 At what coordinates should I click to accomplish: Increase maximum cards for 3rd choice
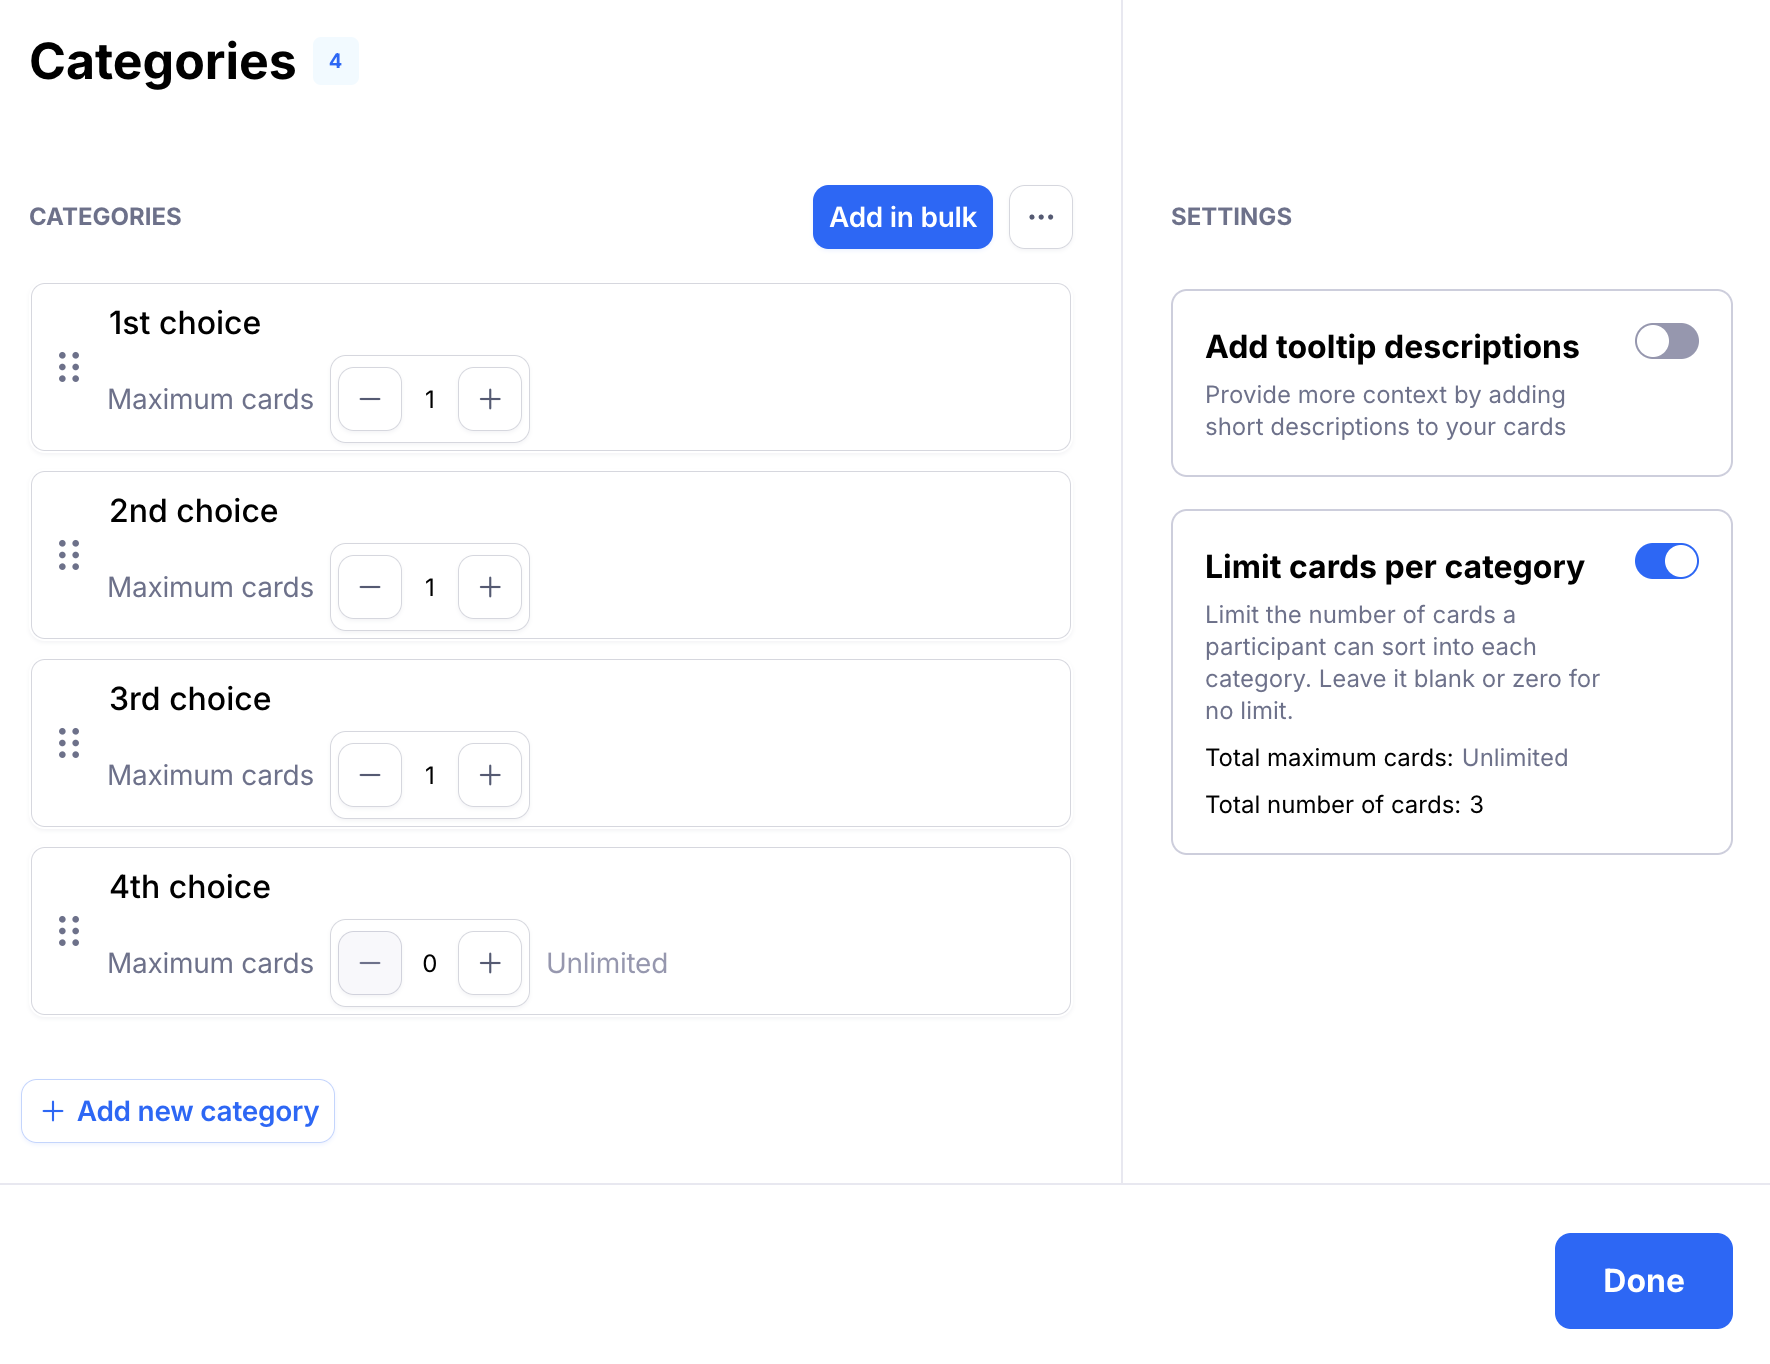[490, 775]
